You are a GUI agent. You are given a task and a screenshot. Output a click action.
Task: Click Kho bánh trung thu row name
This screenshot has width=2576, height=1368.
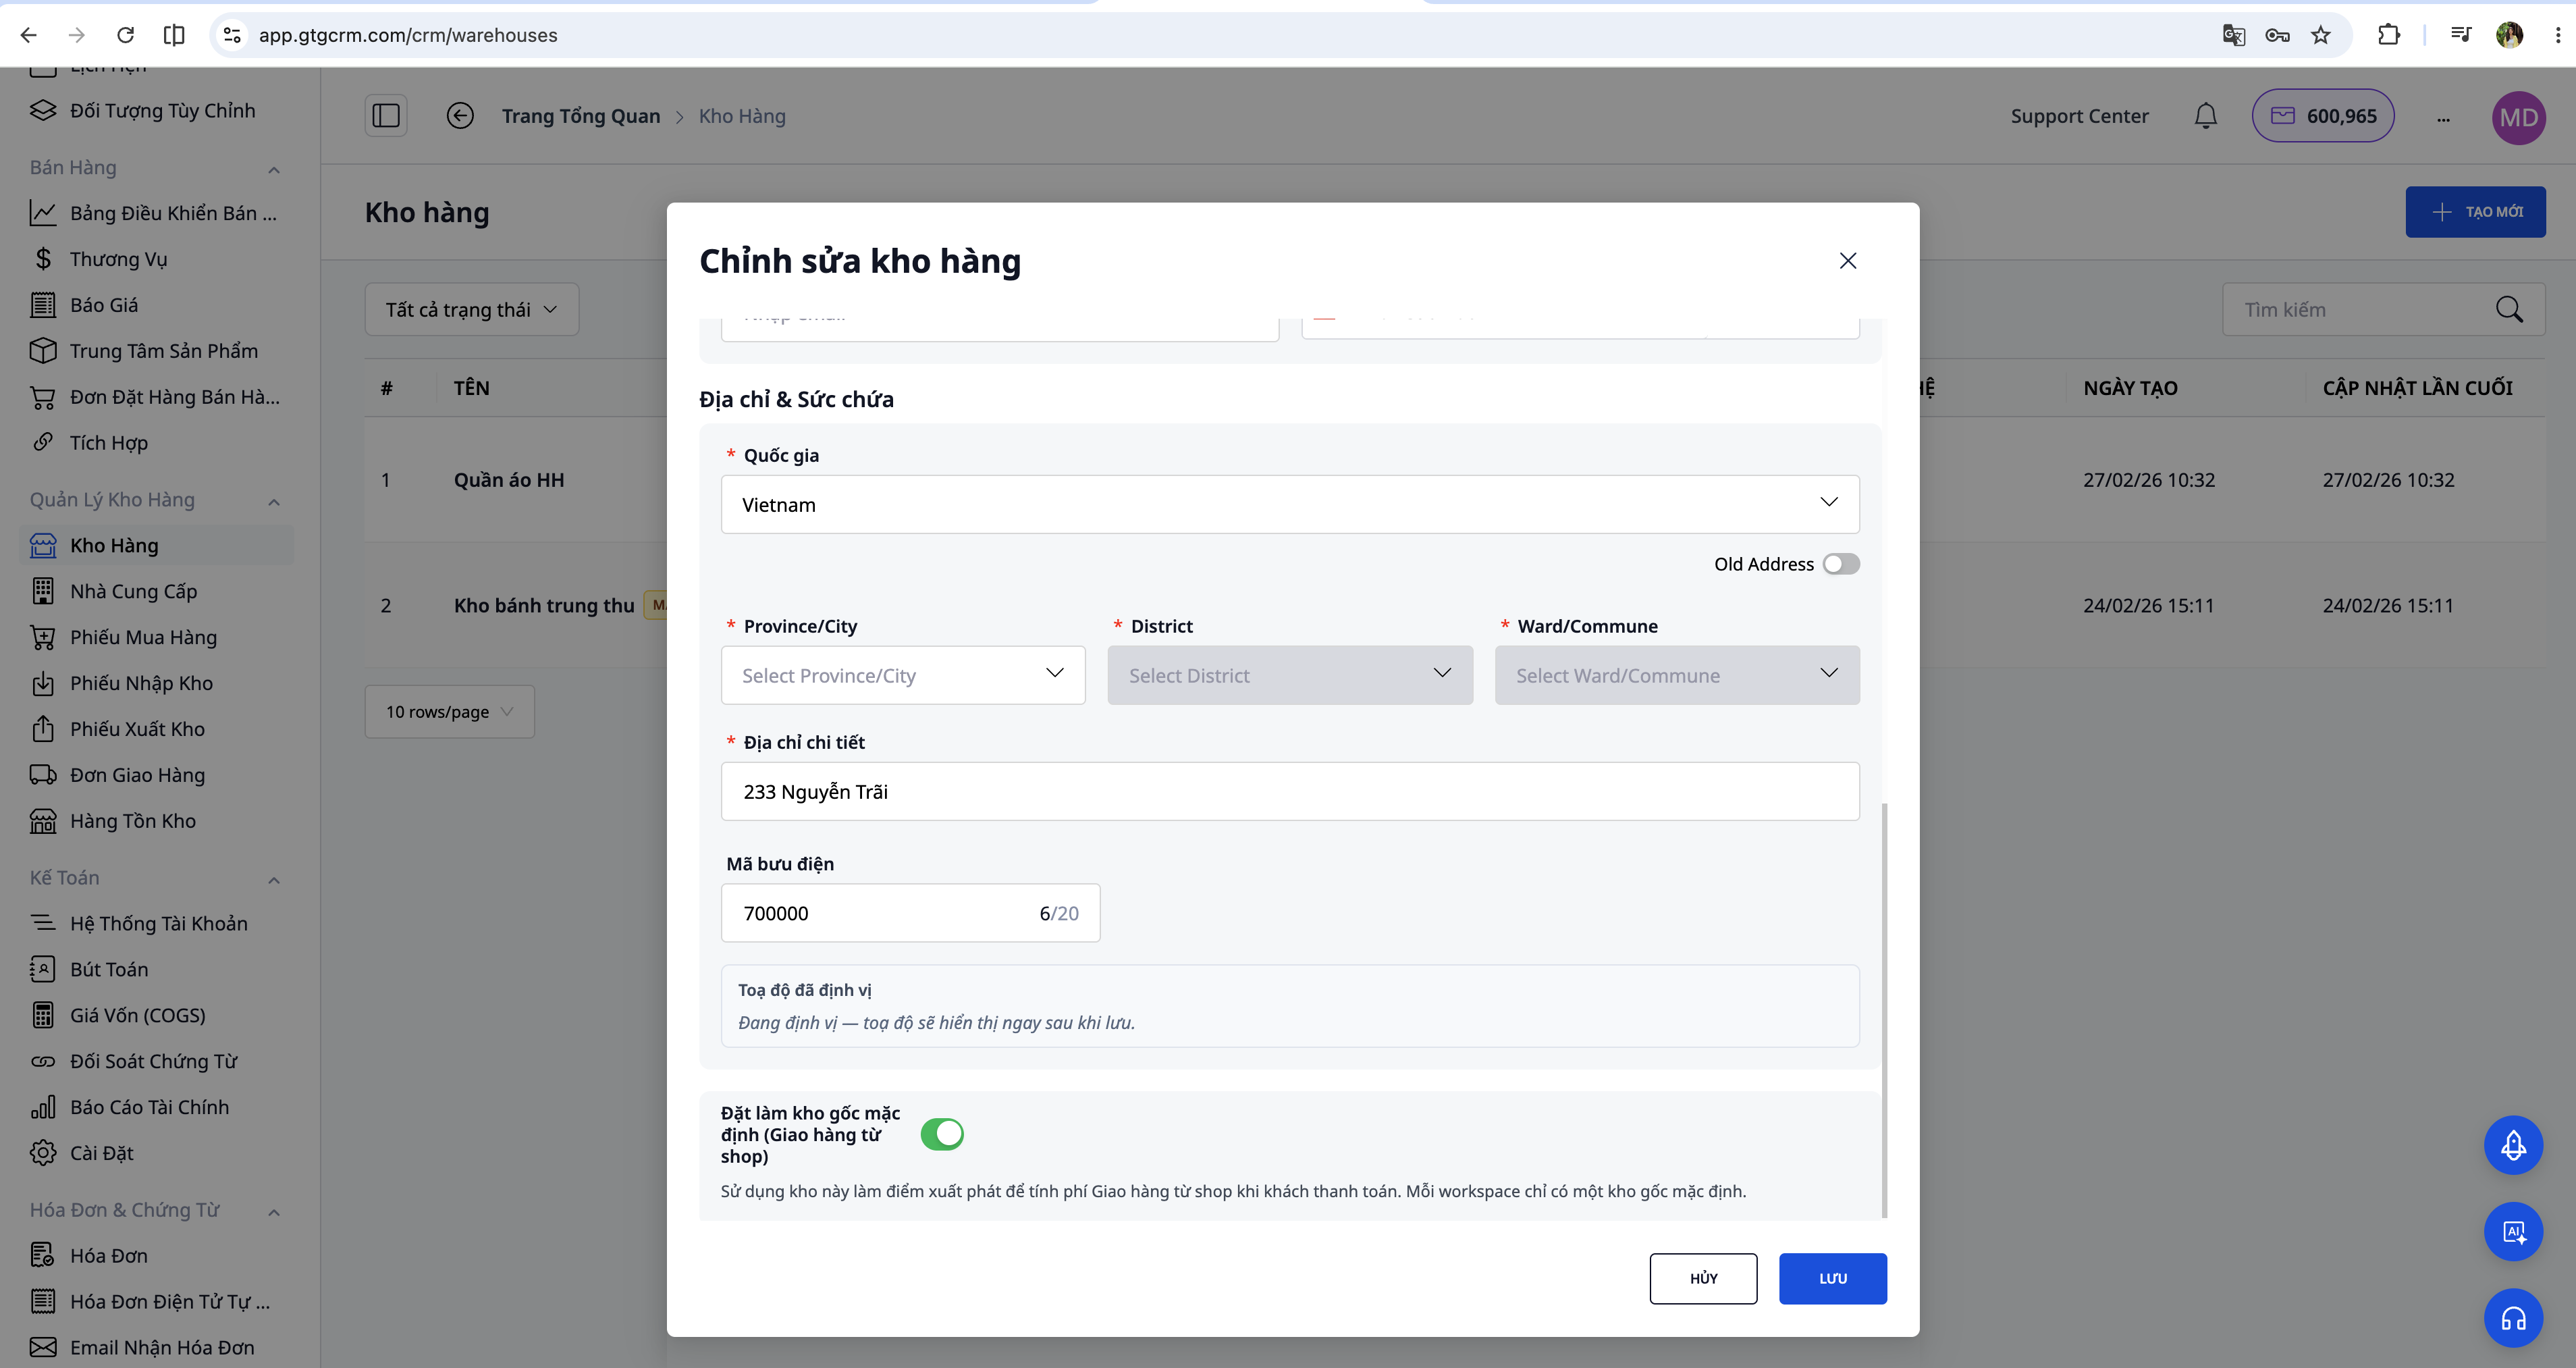544,605
